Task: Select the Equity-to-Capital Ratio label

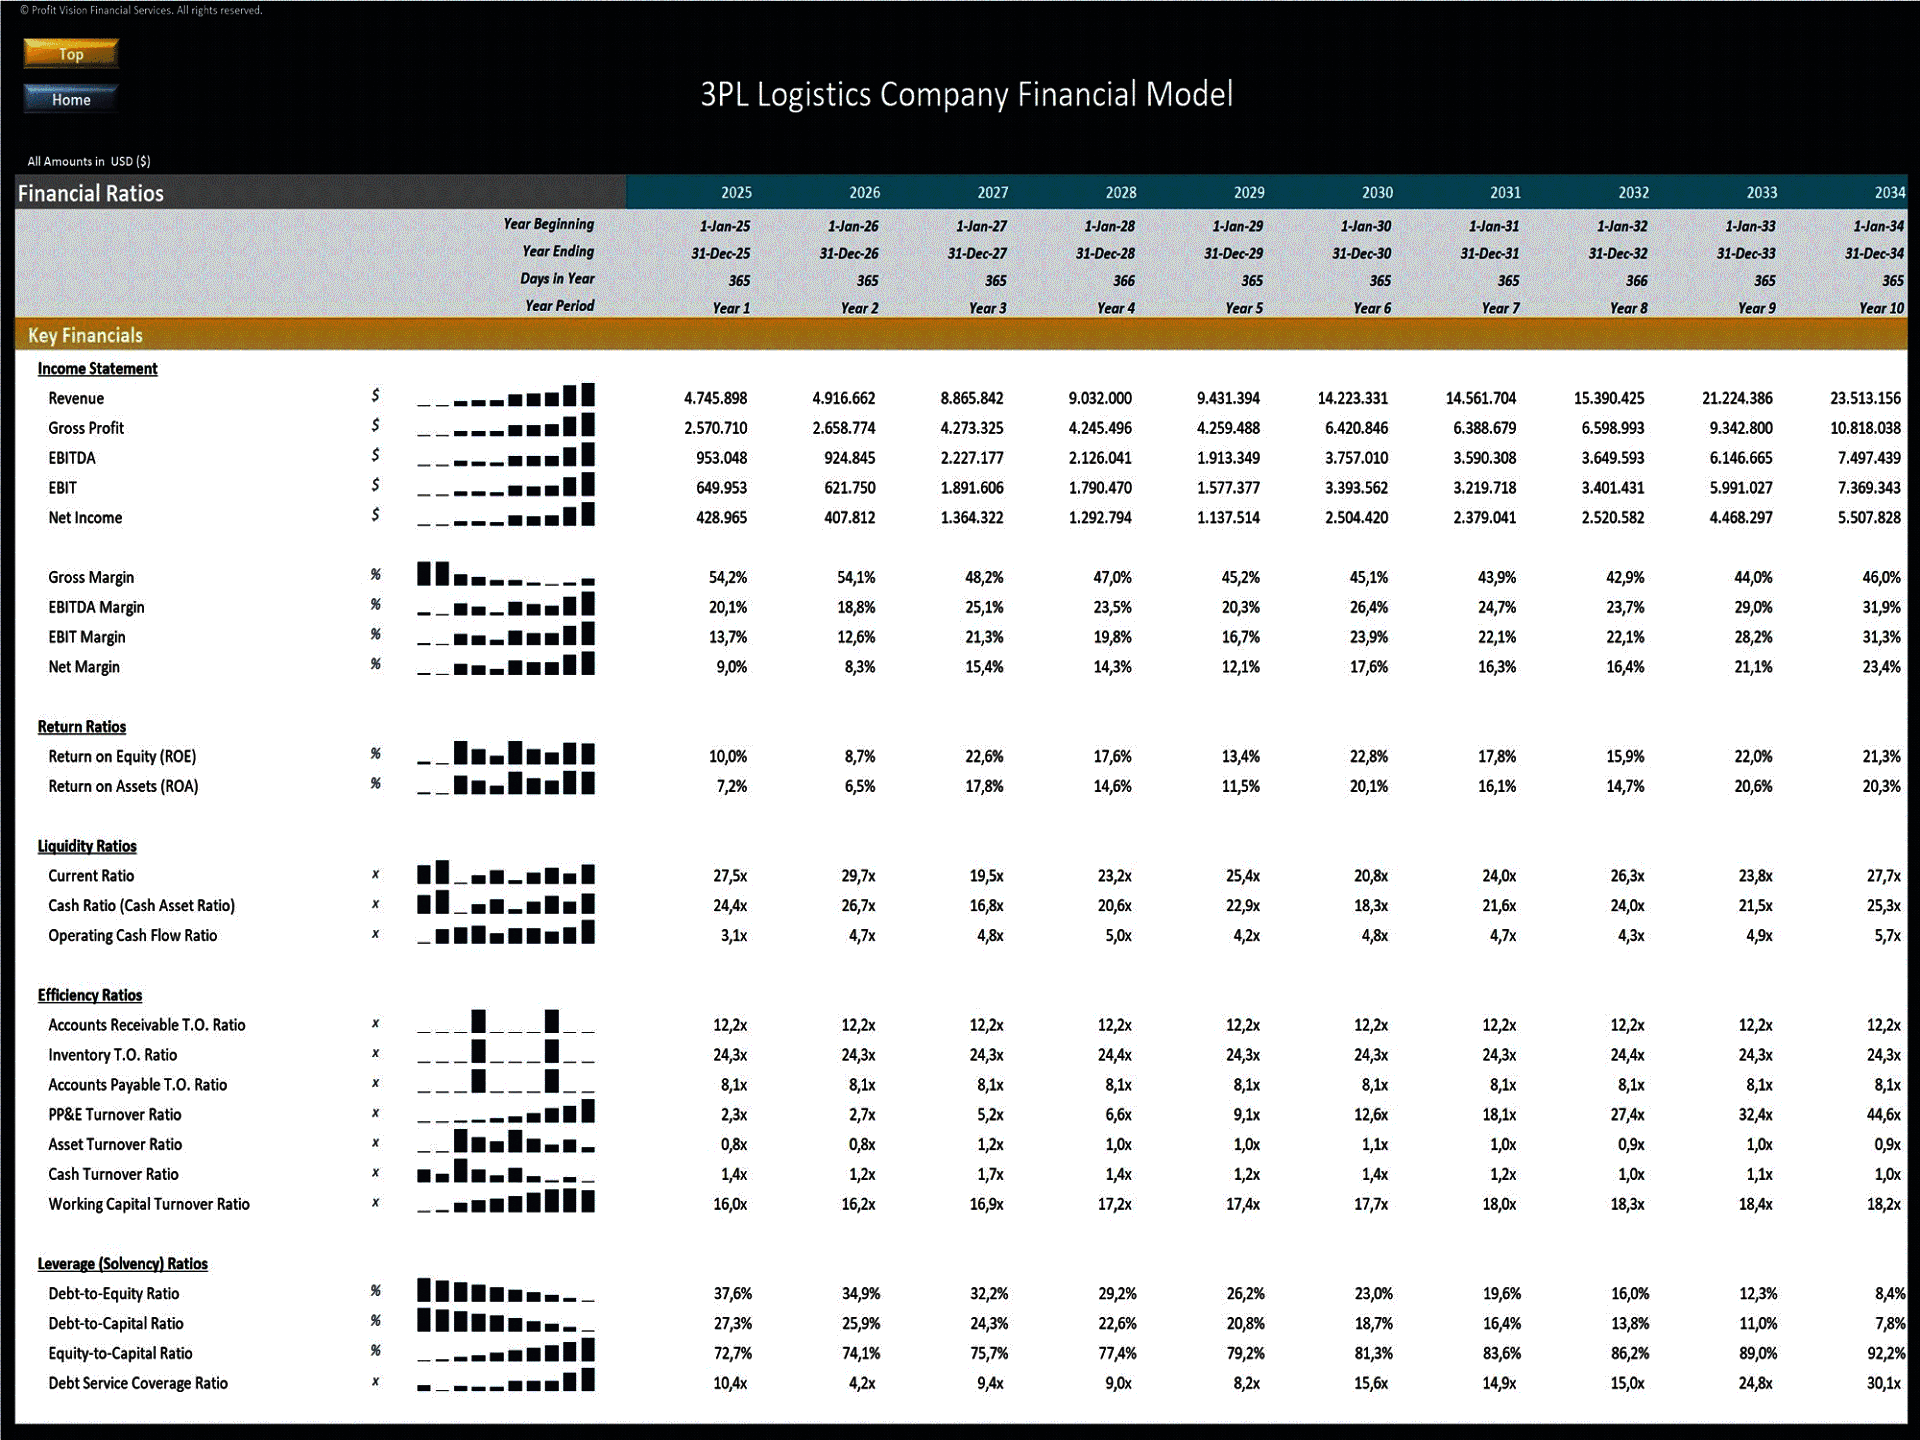Action: click(120, 1353)
